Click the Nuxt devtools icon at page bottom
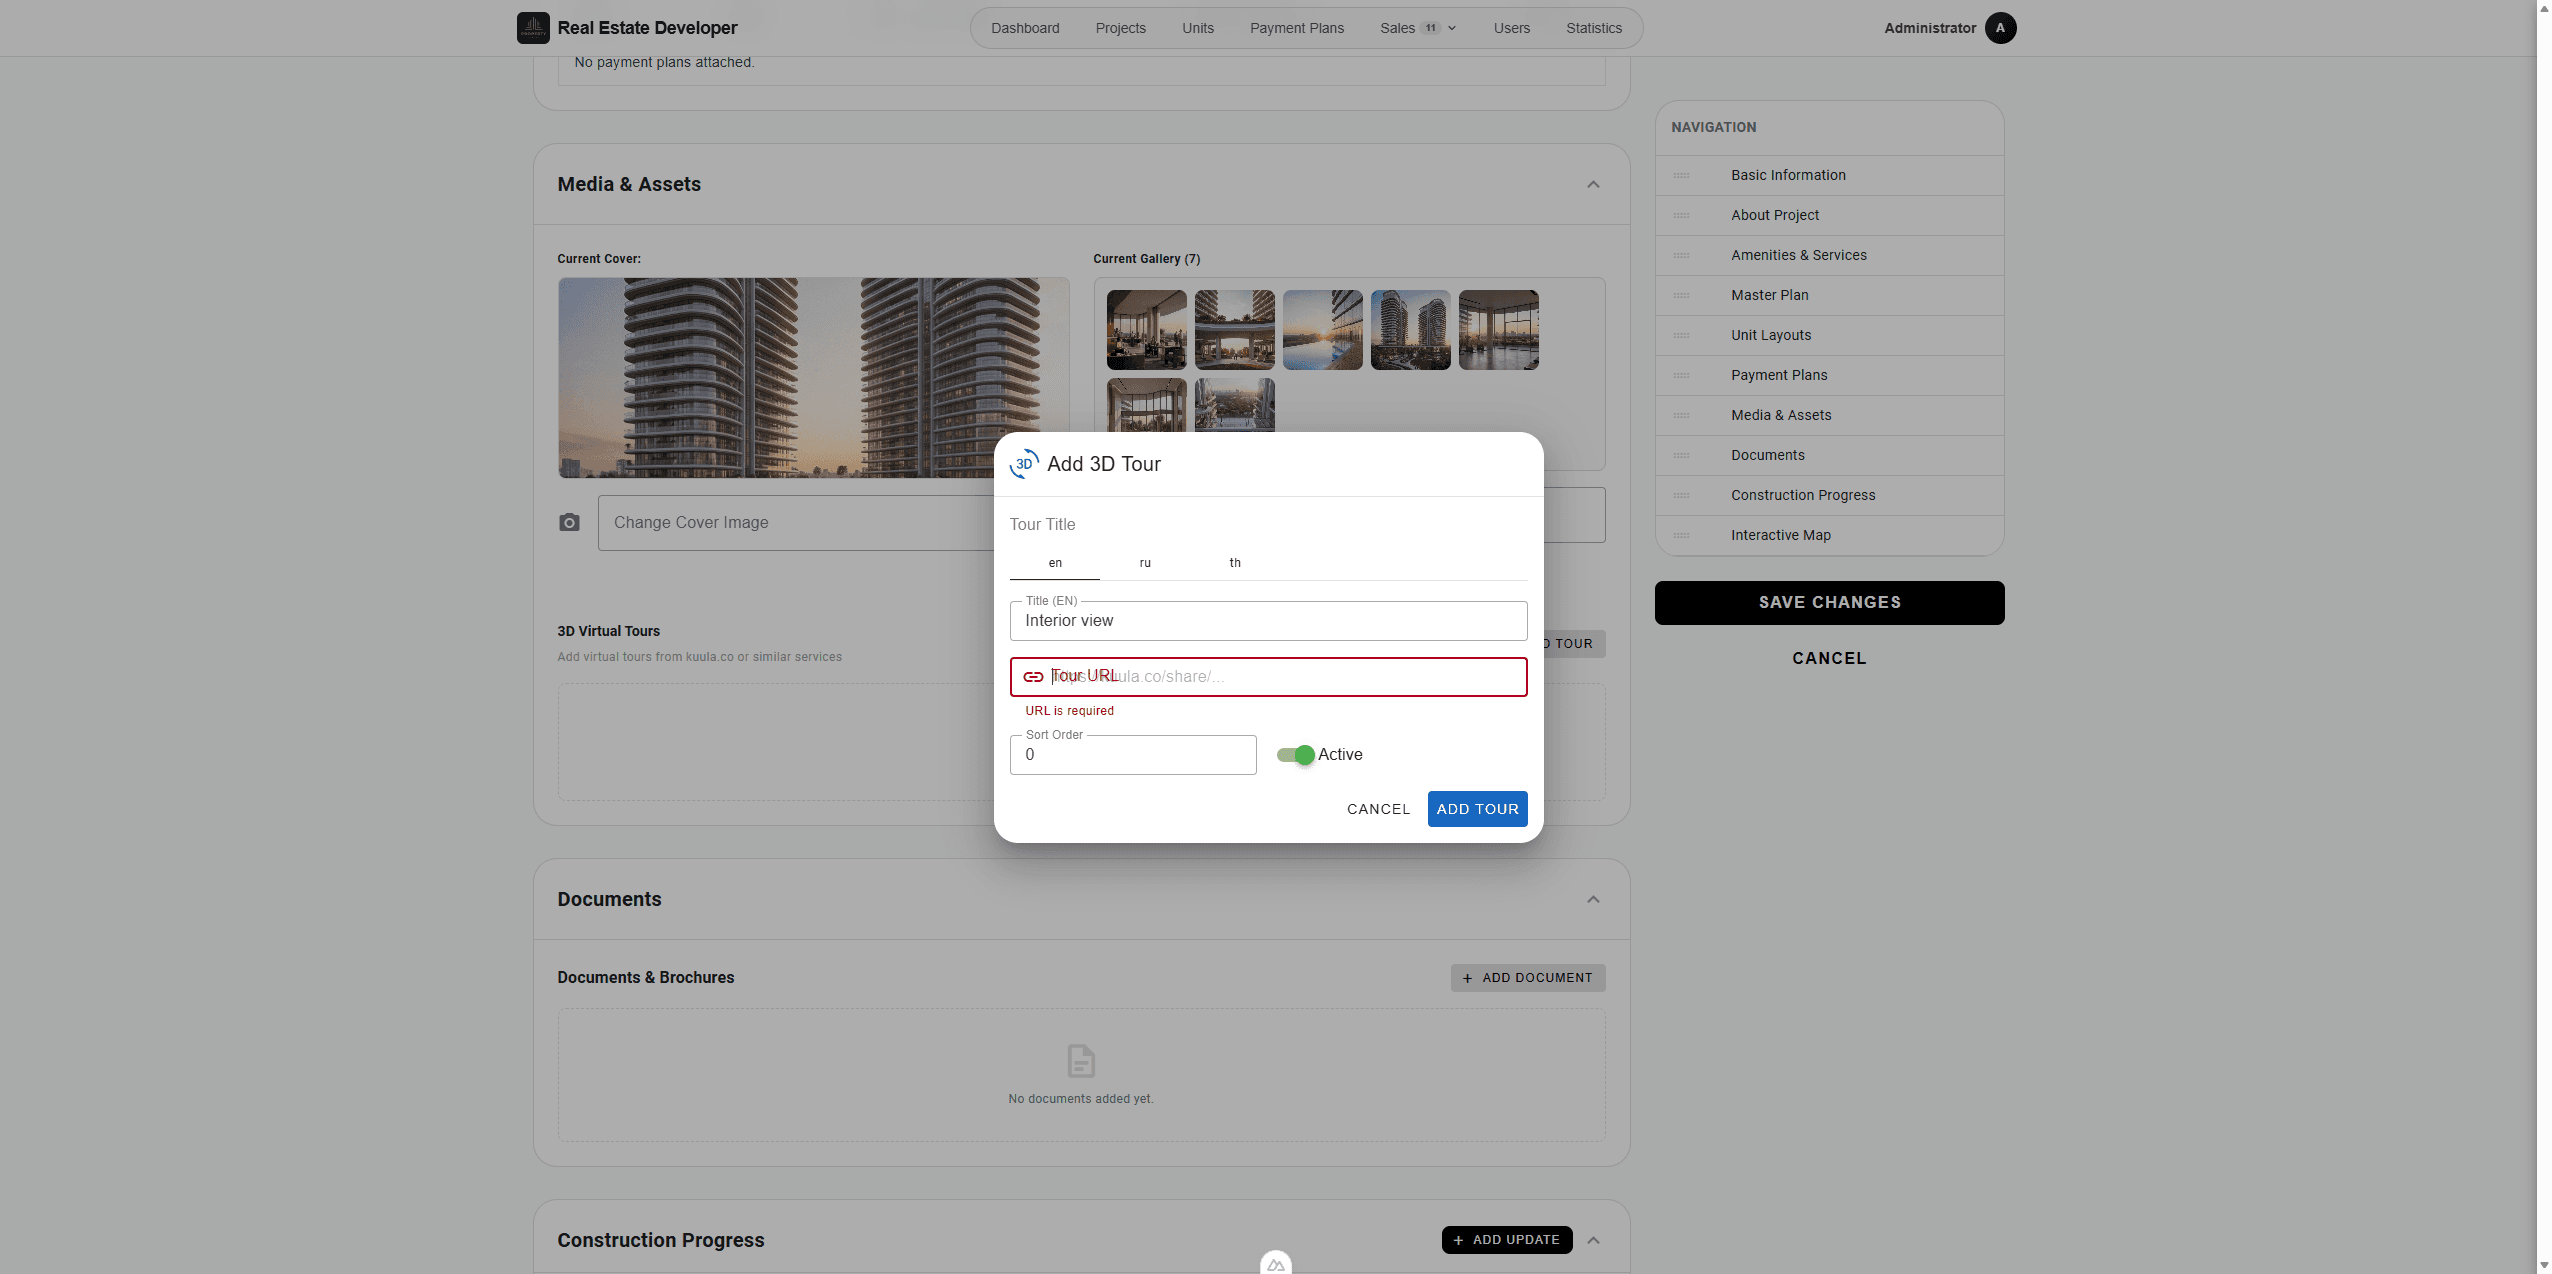 (1276, 1263)
